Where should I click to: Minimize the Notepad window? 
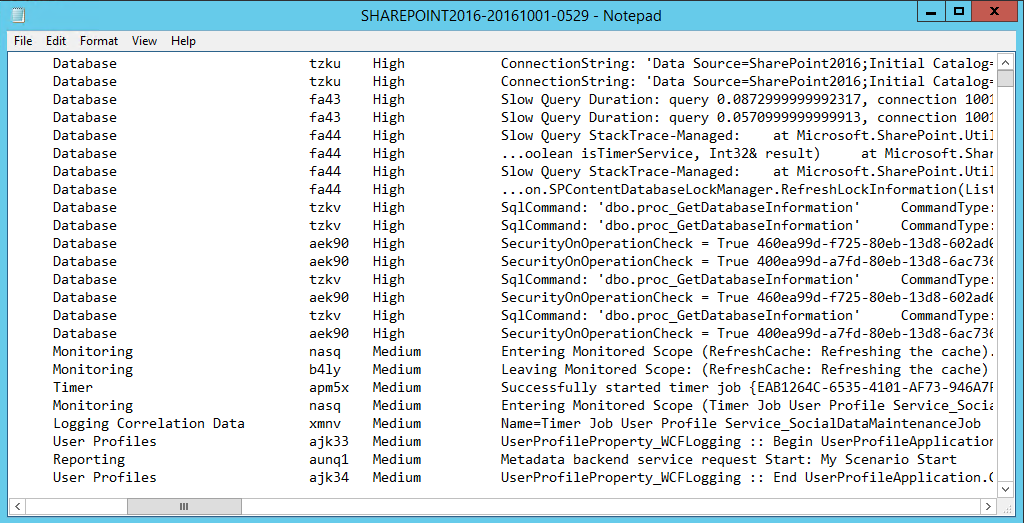tap(933, 12)
